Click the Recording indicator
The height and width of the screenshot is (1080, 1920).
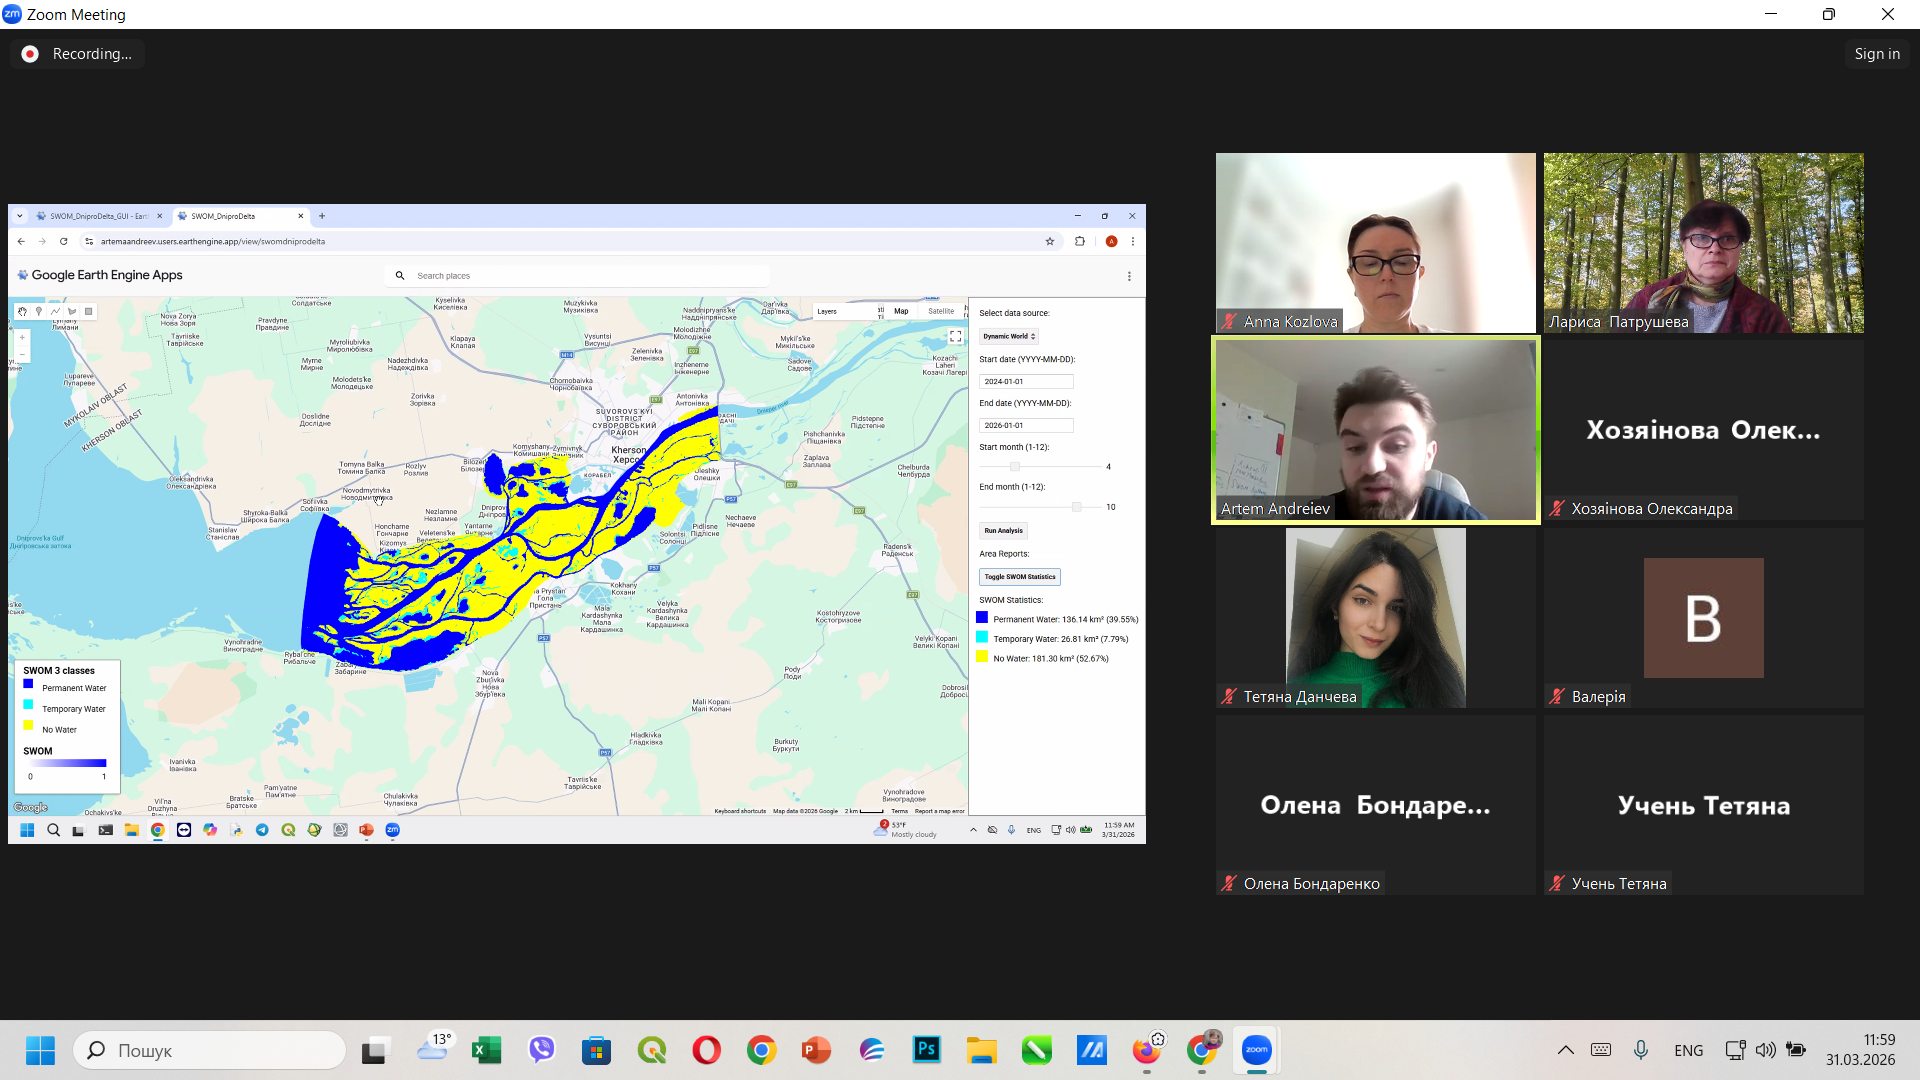[x=78, y=54]
